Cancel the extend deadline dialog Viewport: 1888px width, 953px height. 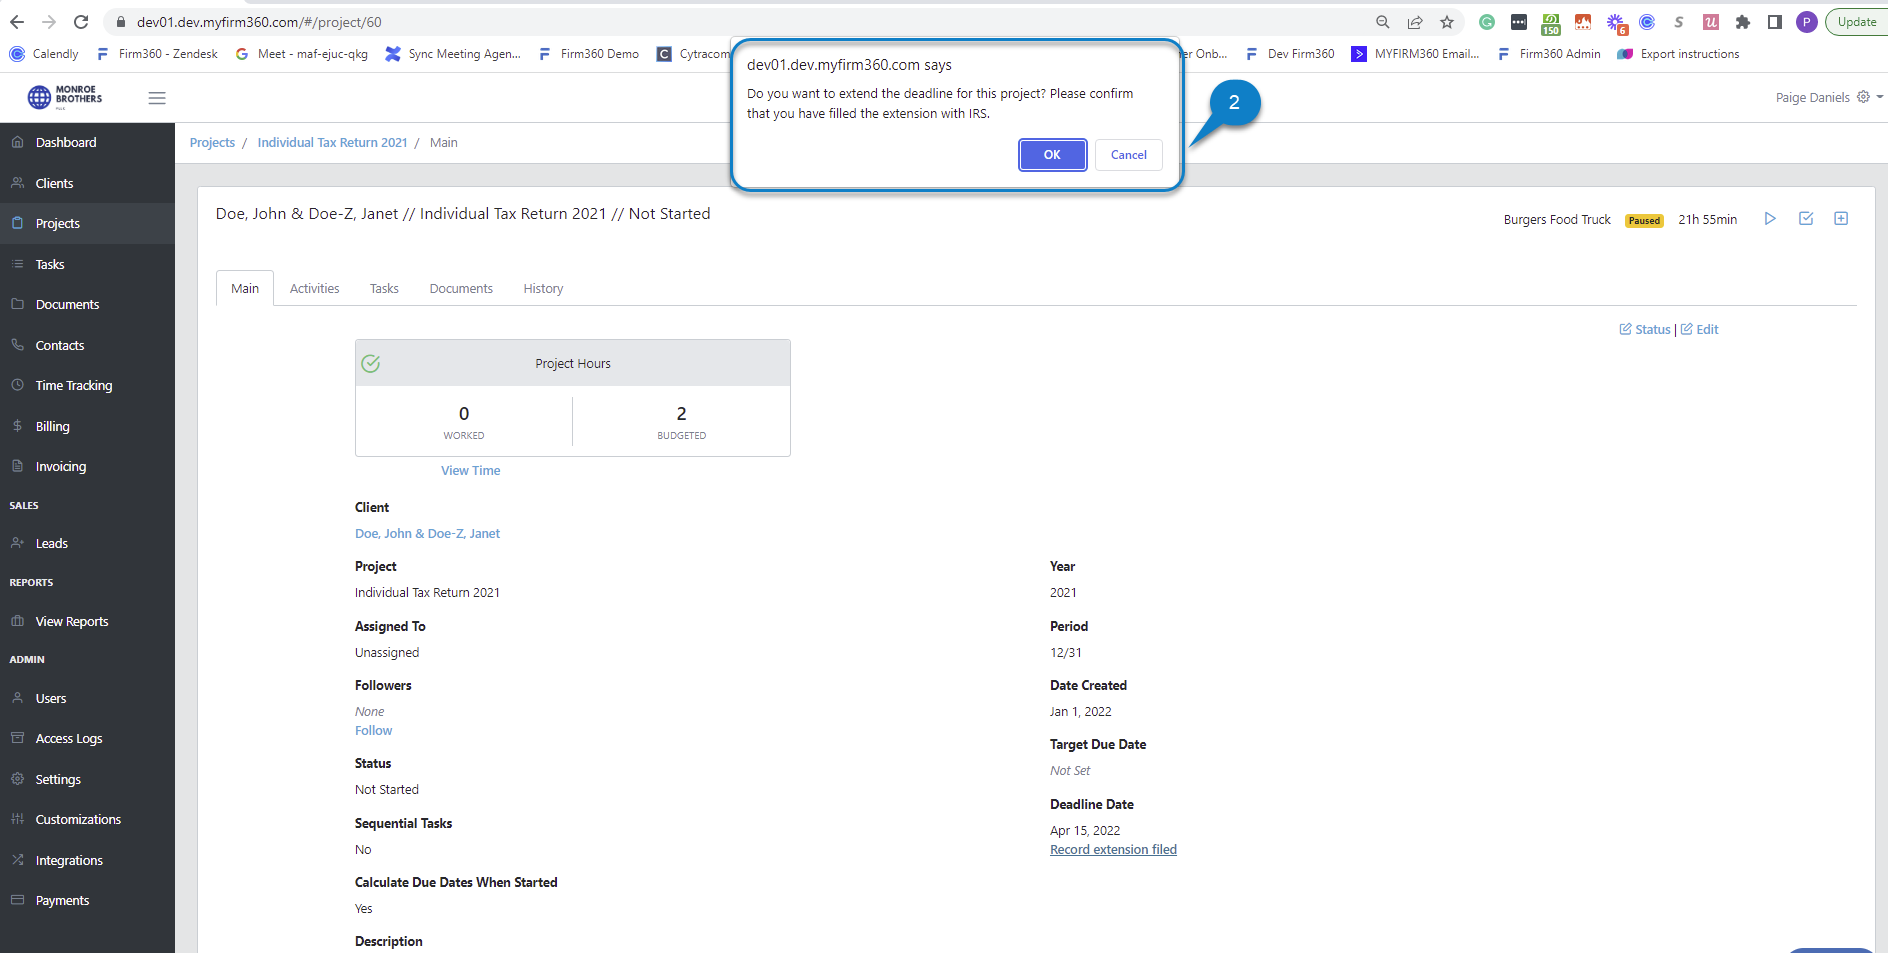1128,155
